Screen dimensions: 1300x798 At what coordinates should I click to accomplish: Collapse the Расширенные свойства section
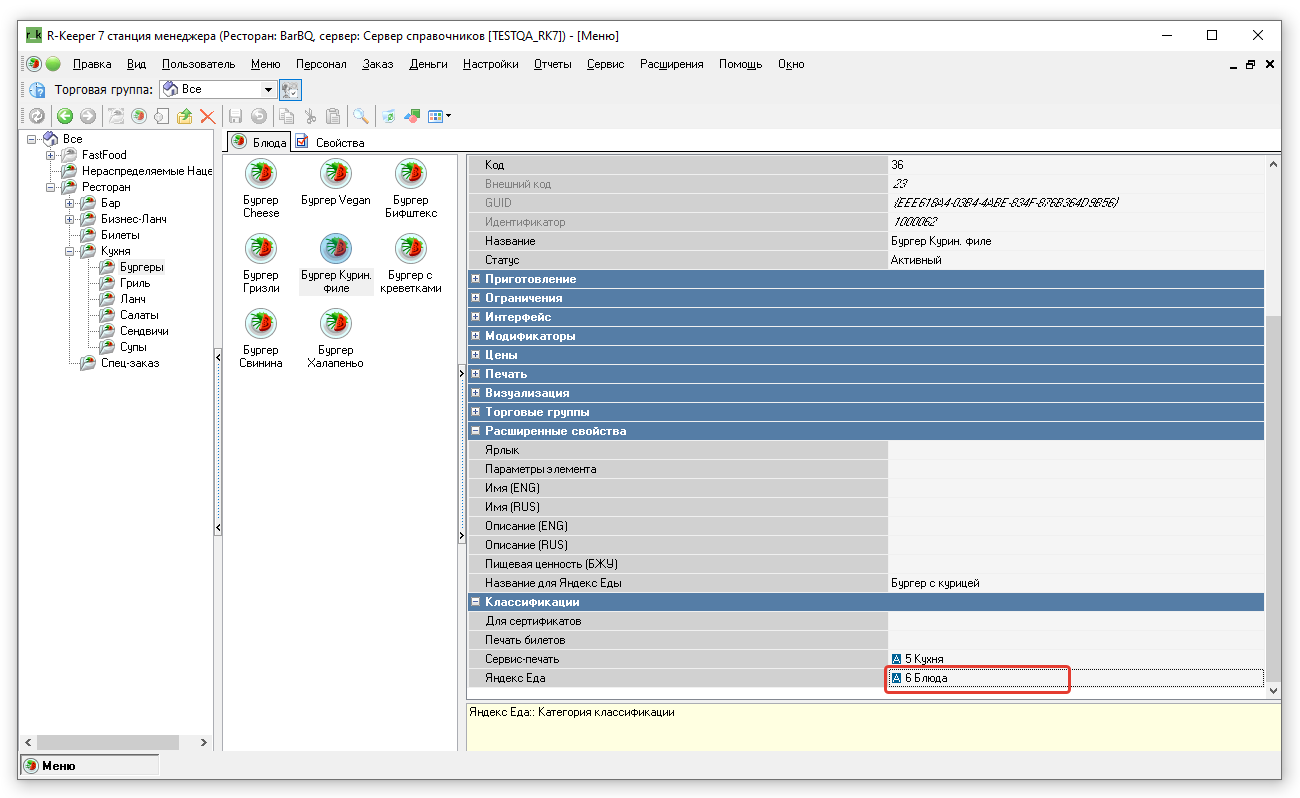pyautogui.click(x=476, y=431)
